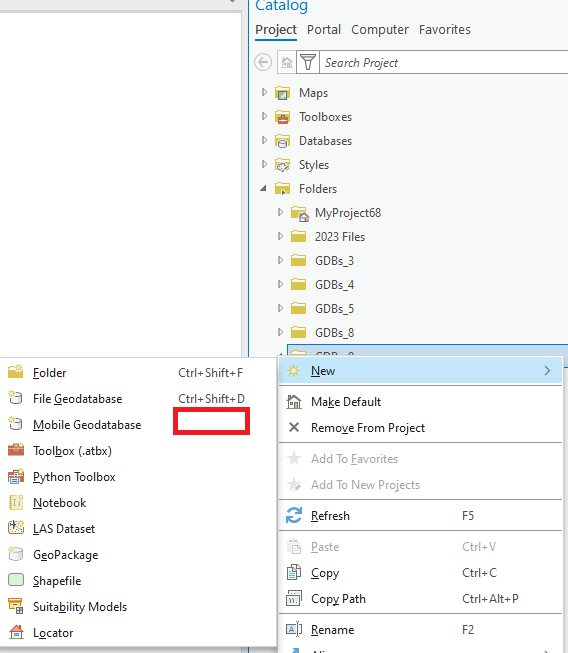568x653 pixels.
Task: Create a new GeoPackage
Action: 138,555
